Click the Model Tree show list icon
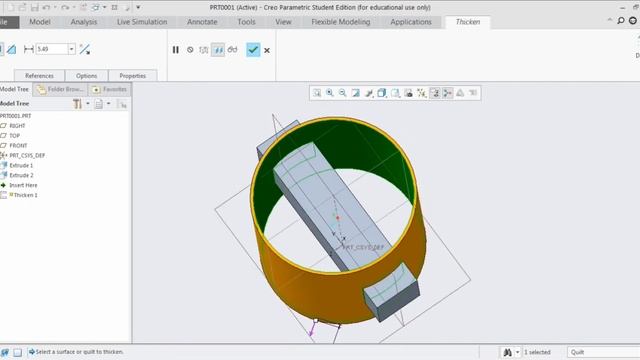The image size is (640, 360). 99,104
